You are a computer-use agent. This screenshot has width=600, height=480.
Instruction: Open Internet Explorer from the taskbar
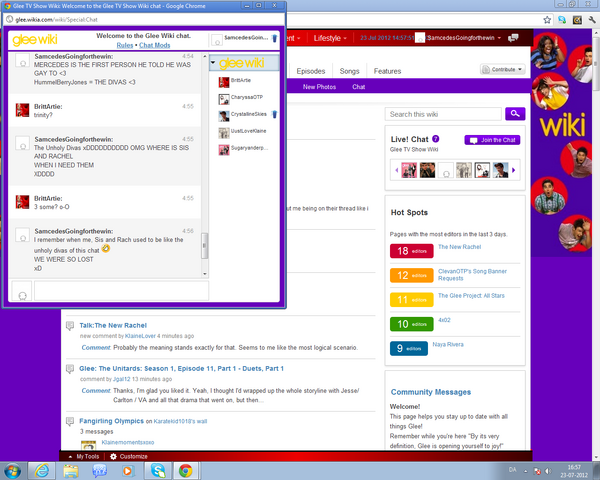(41, 470)
